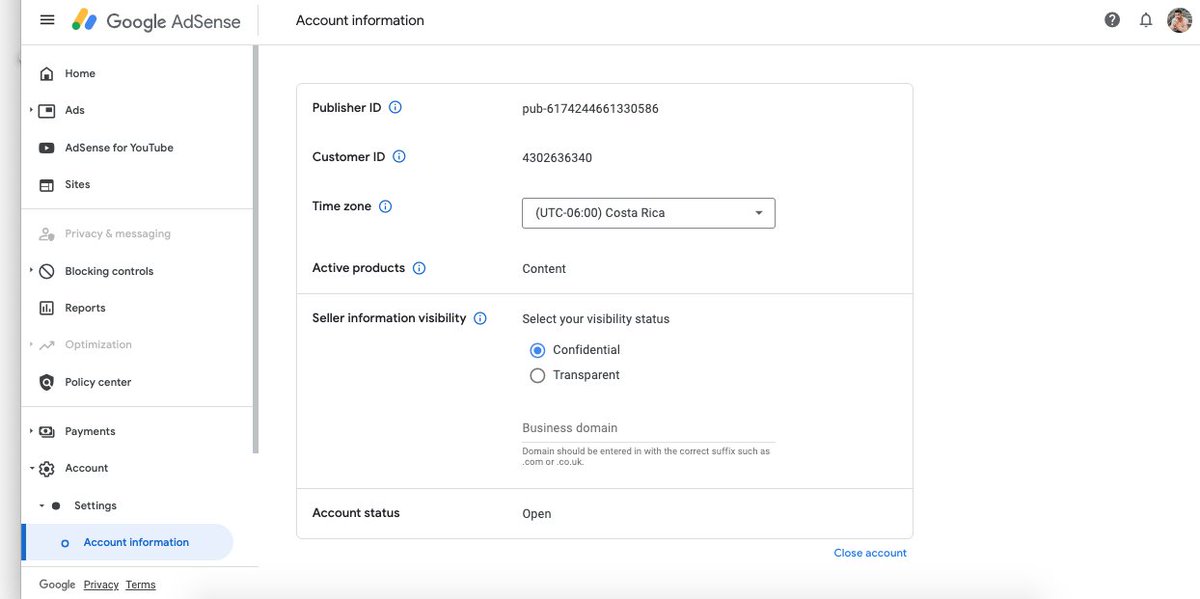Screen dimensions: 1200x599
Task: Click the Reports chart icon
Action: pos(47,308)
